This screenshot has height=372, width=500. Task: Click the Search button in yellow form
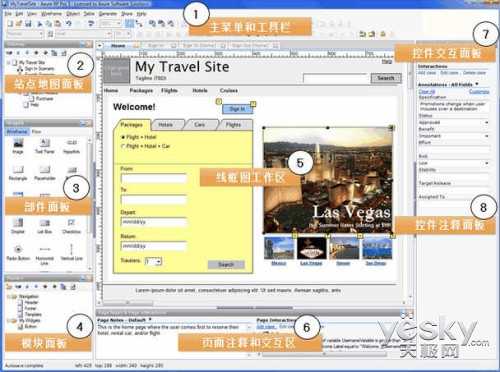[x=226, y=264]
